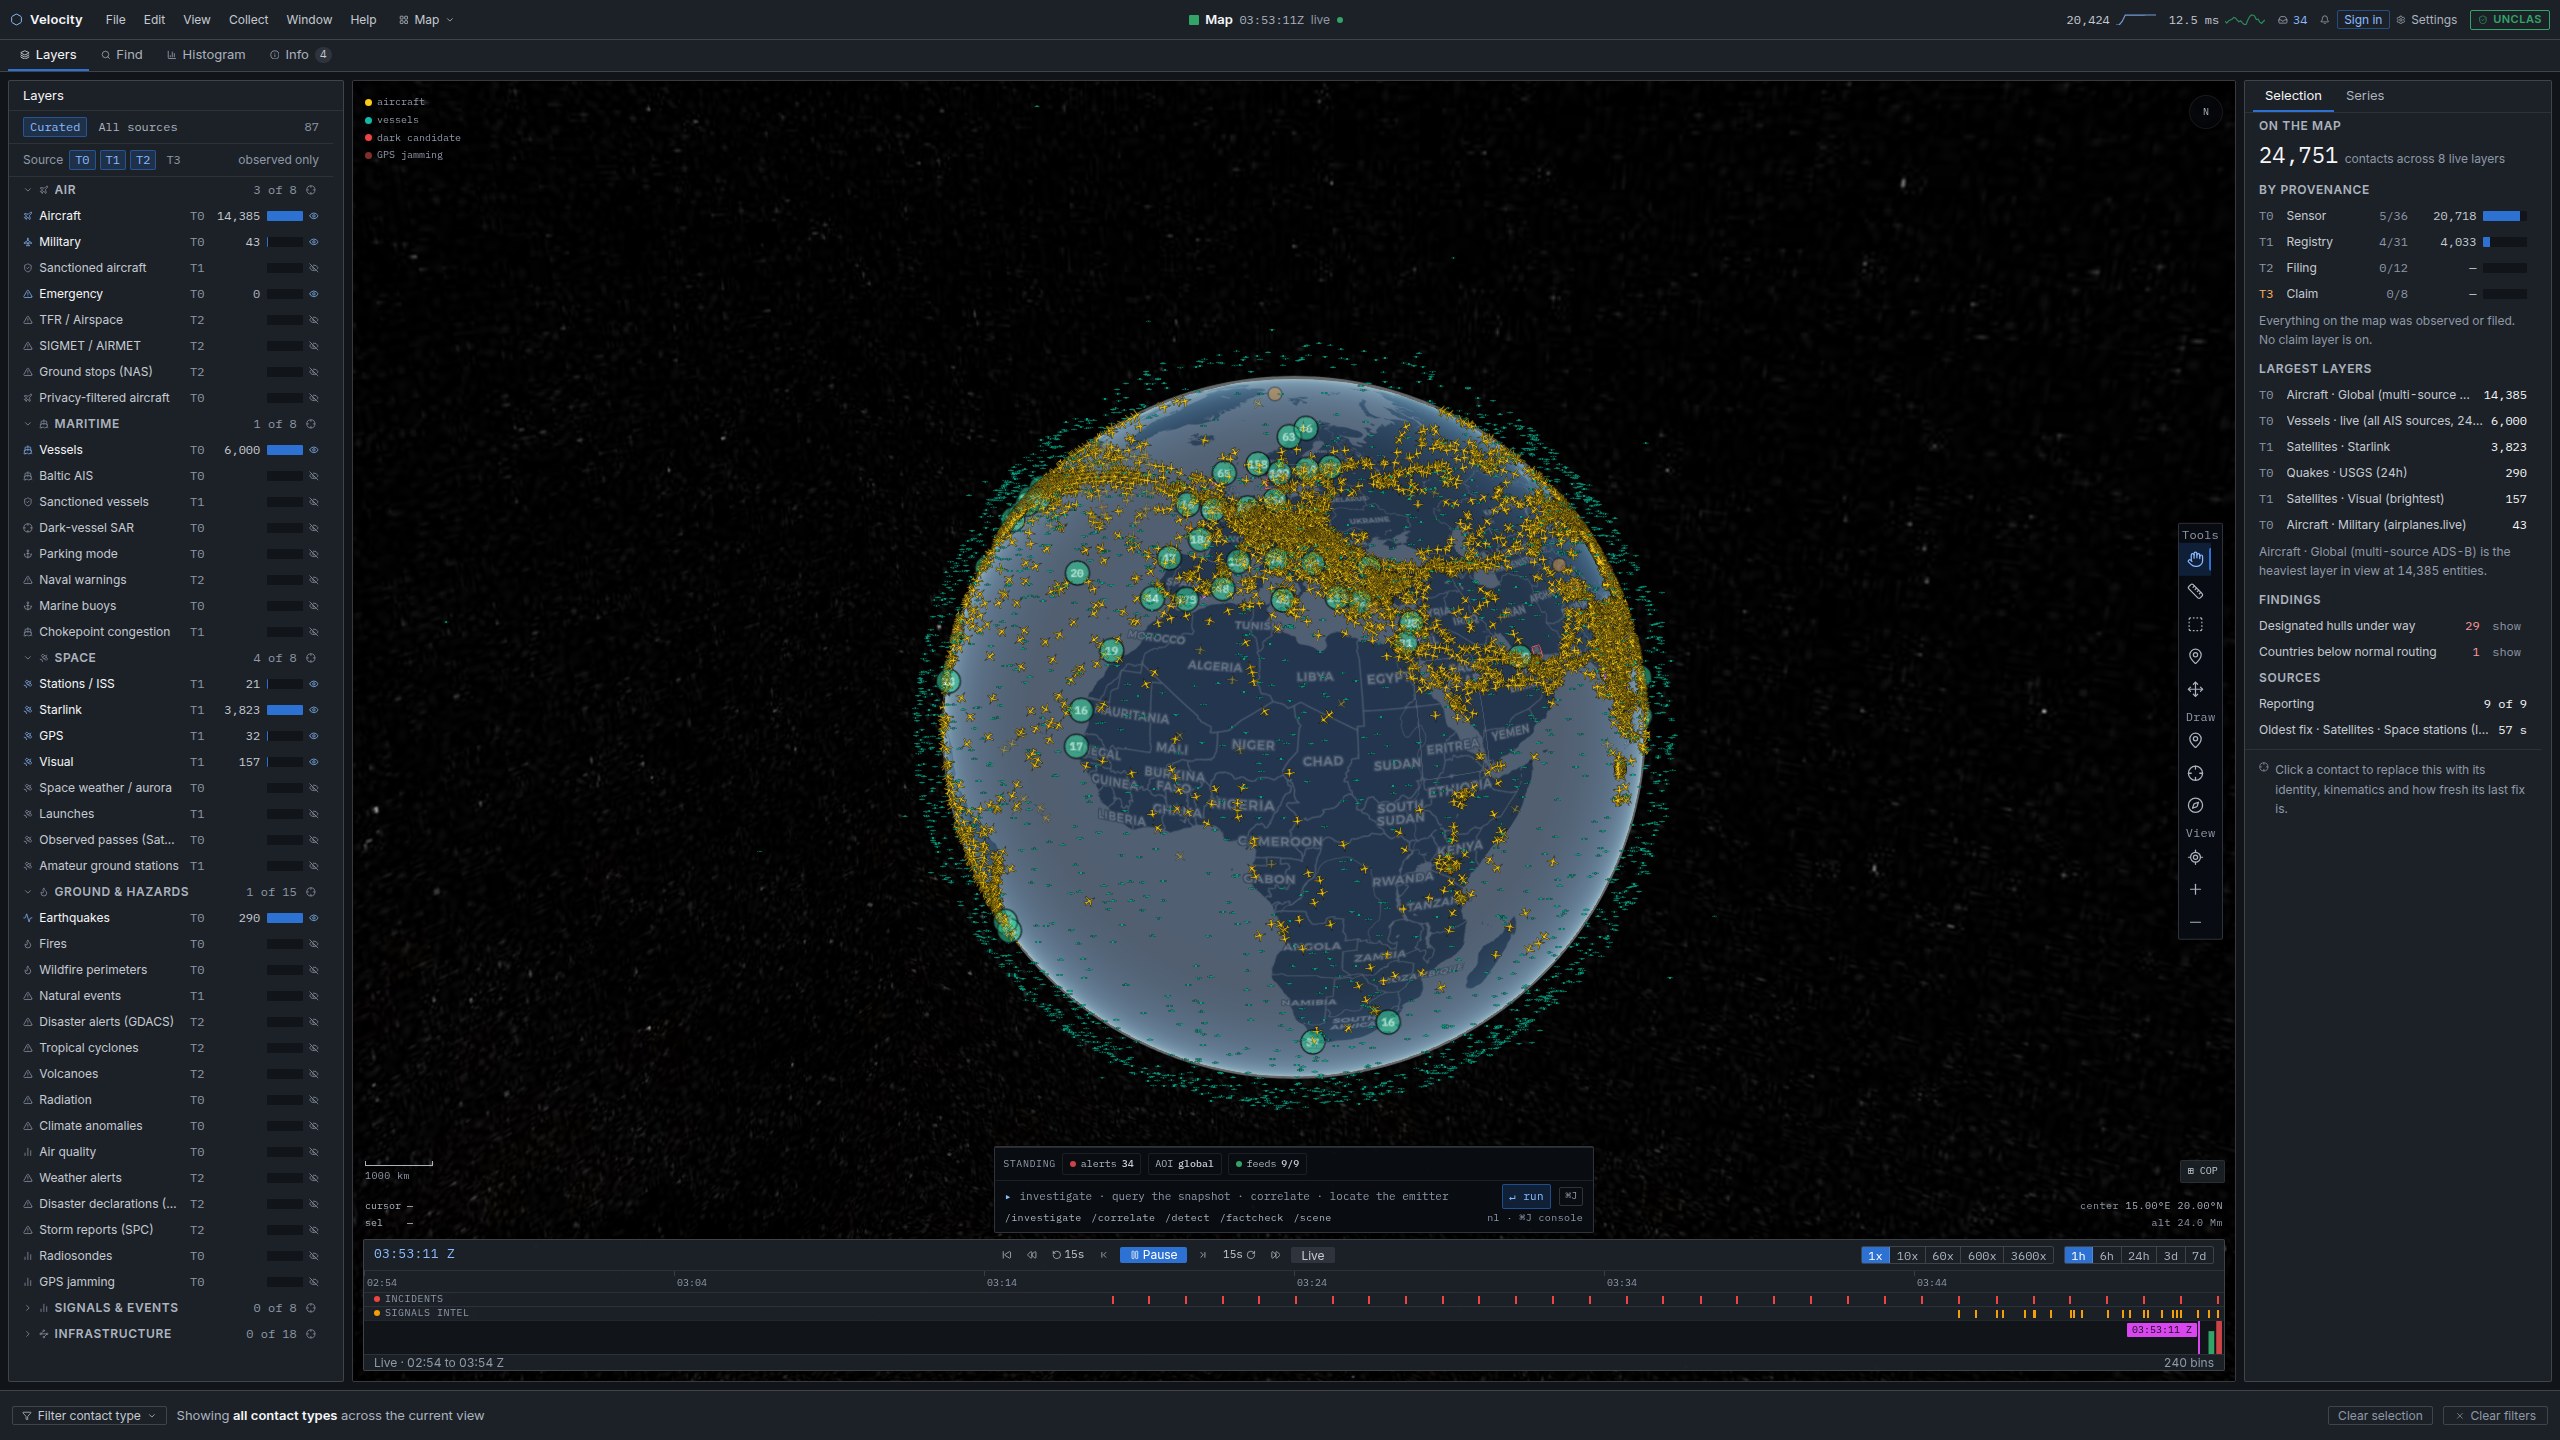Collapse the SPACE group
This screenshot has height=1440, width=2560.
tap(27, 658)
